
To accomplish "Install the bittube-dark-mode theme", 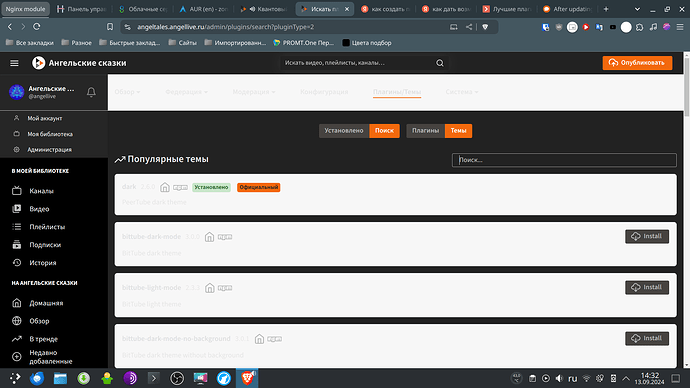I will (x=647, y=236).
